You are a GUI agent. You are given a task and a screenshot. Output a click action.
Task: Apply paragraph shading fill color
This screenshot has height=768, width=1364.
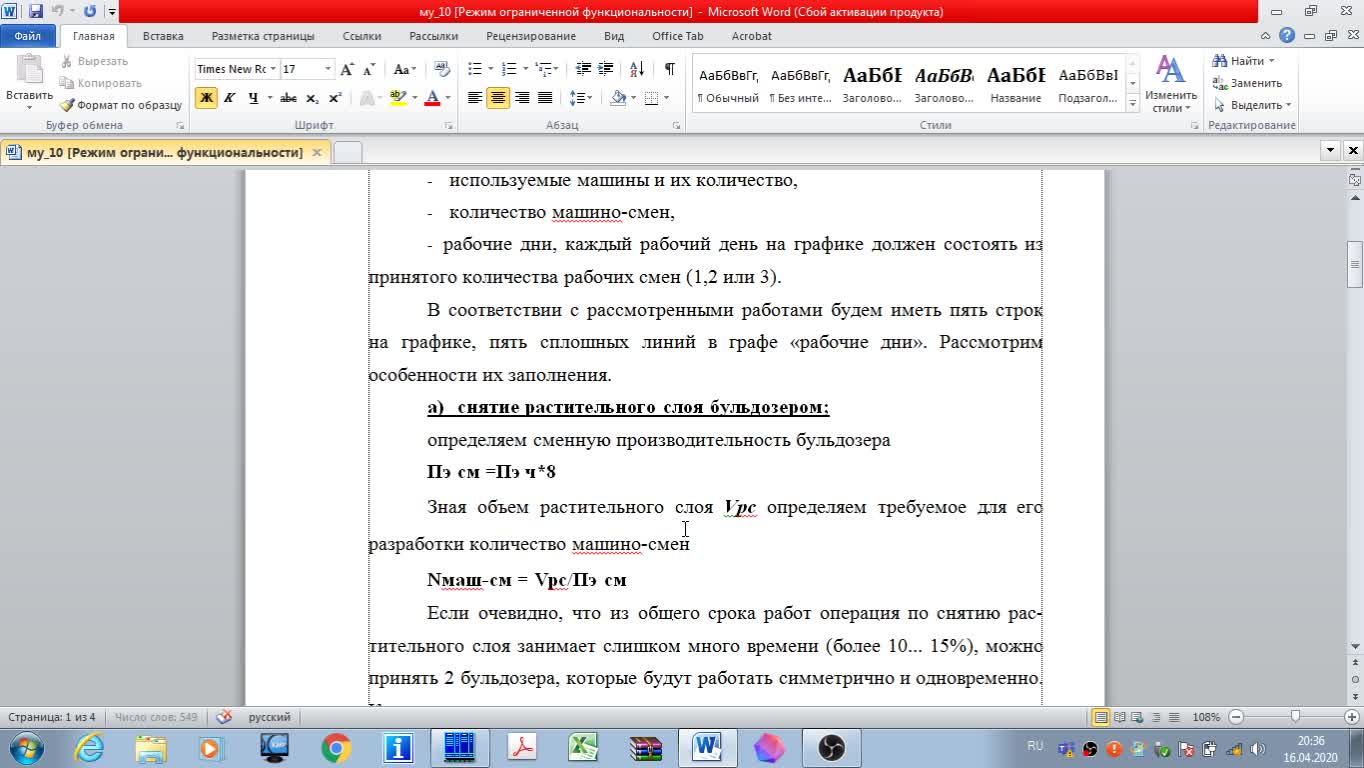618,98
